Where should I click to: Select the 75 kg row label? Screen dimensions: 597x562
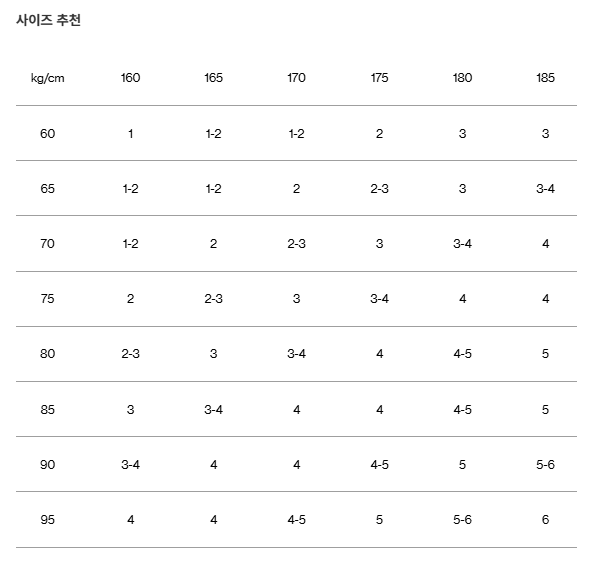pyautogui.click(x=48, y=299)
